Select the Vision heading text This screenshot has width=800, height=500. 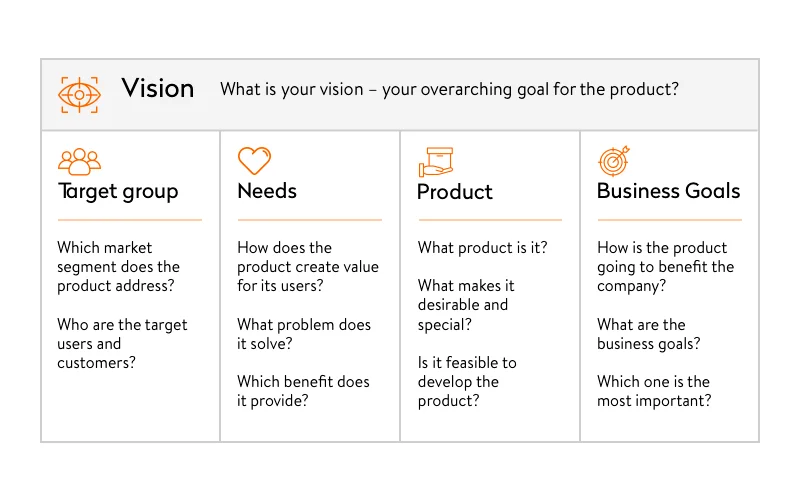point(158,89)
